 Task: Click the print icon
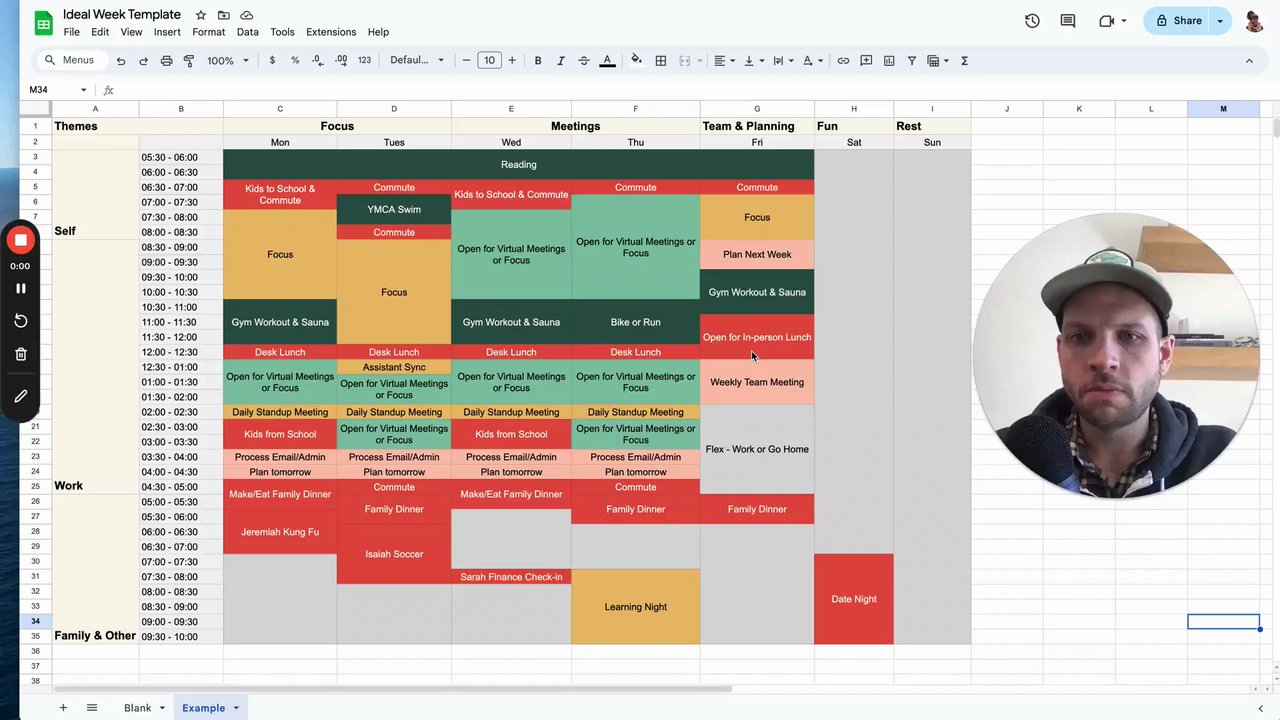click(x=166, y=61)
